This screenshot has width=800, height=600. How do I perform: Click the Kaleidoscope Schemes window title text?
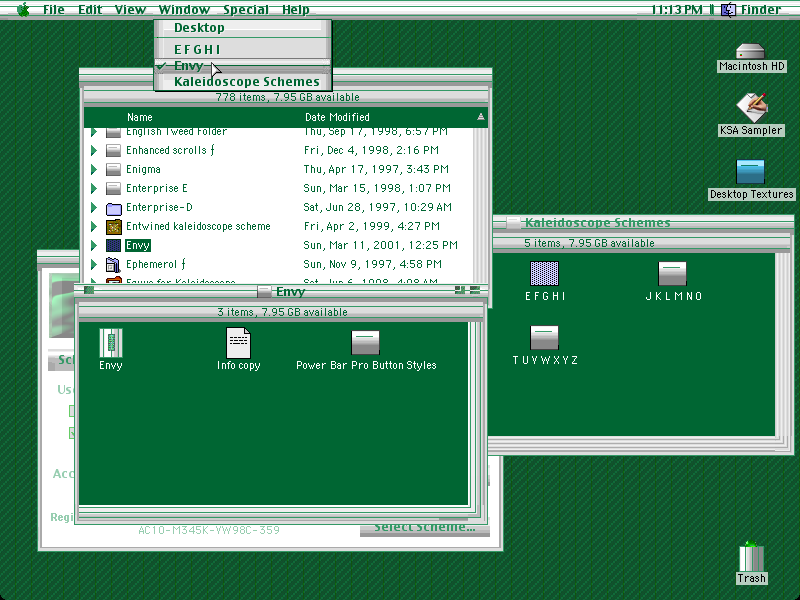(x=597, y=222)
